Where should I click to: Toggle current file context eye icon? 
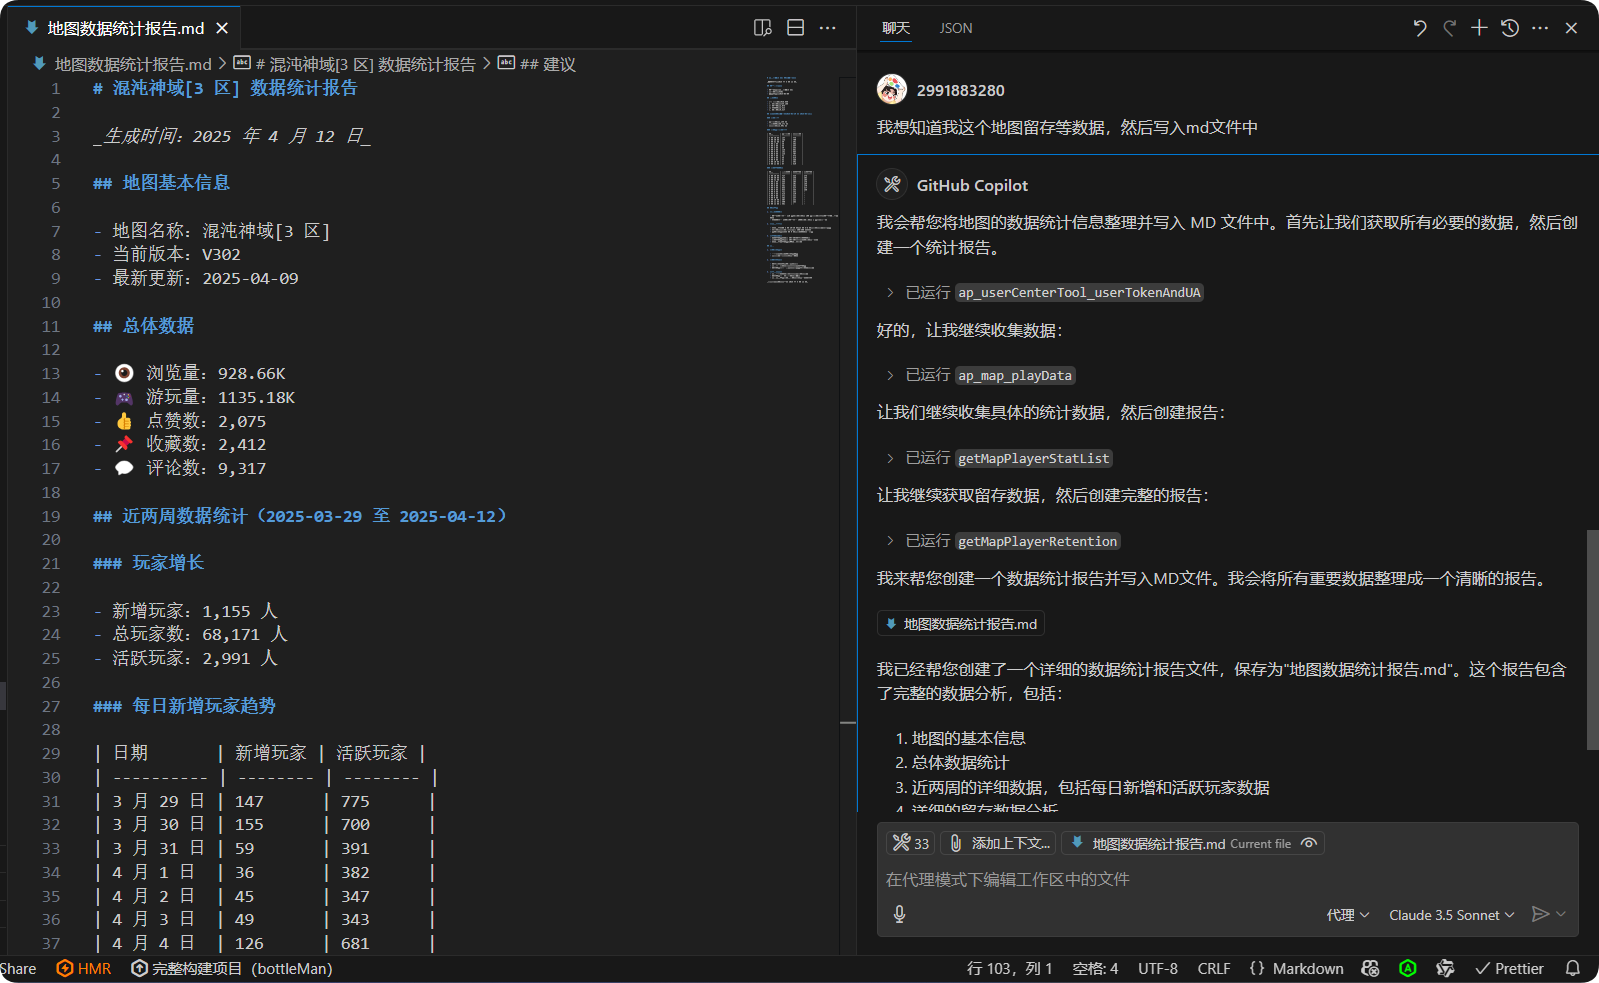pos(1308,843)
